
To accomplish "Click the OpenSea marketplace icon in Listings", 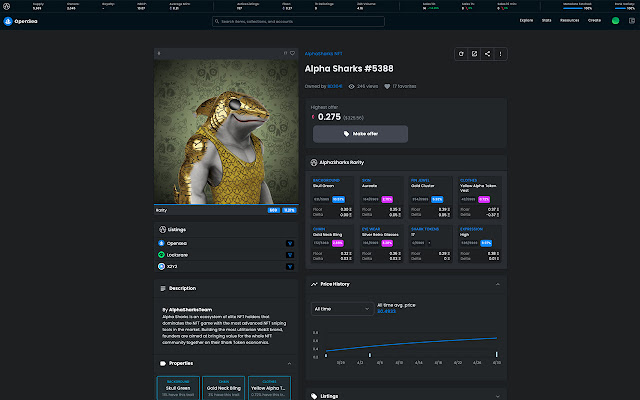I will (x=161, y=243).
